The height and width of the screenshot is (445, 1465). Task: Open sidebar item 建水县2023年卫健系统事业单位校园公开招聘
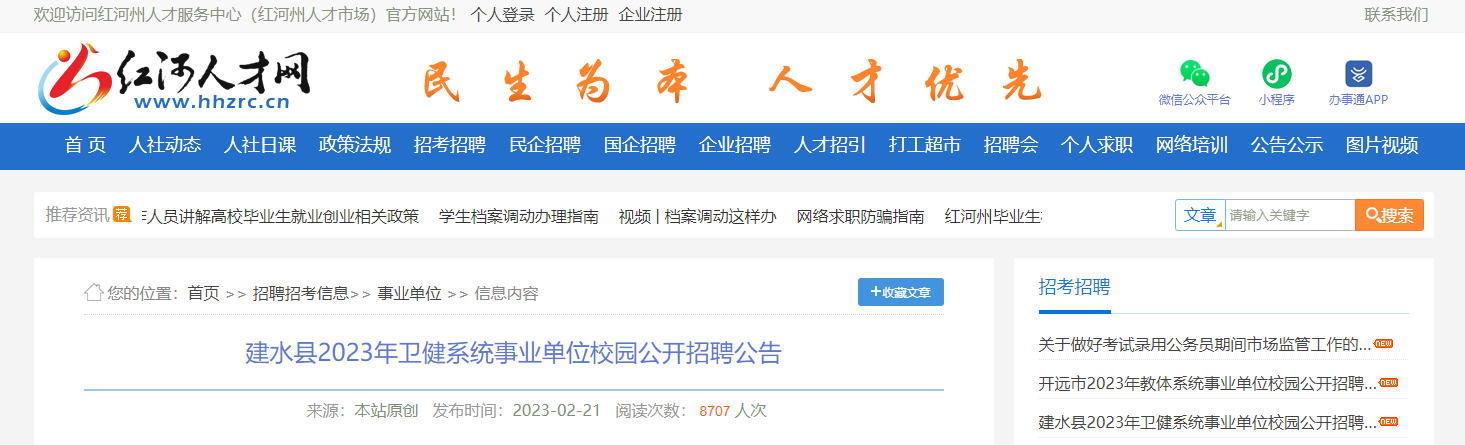[x=1207, y=421]
